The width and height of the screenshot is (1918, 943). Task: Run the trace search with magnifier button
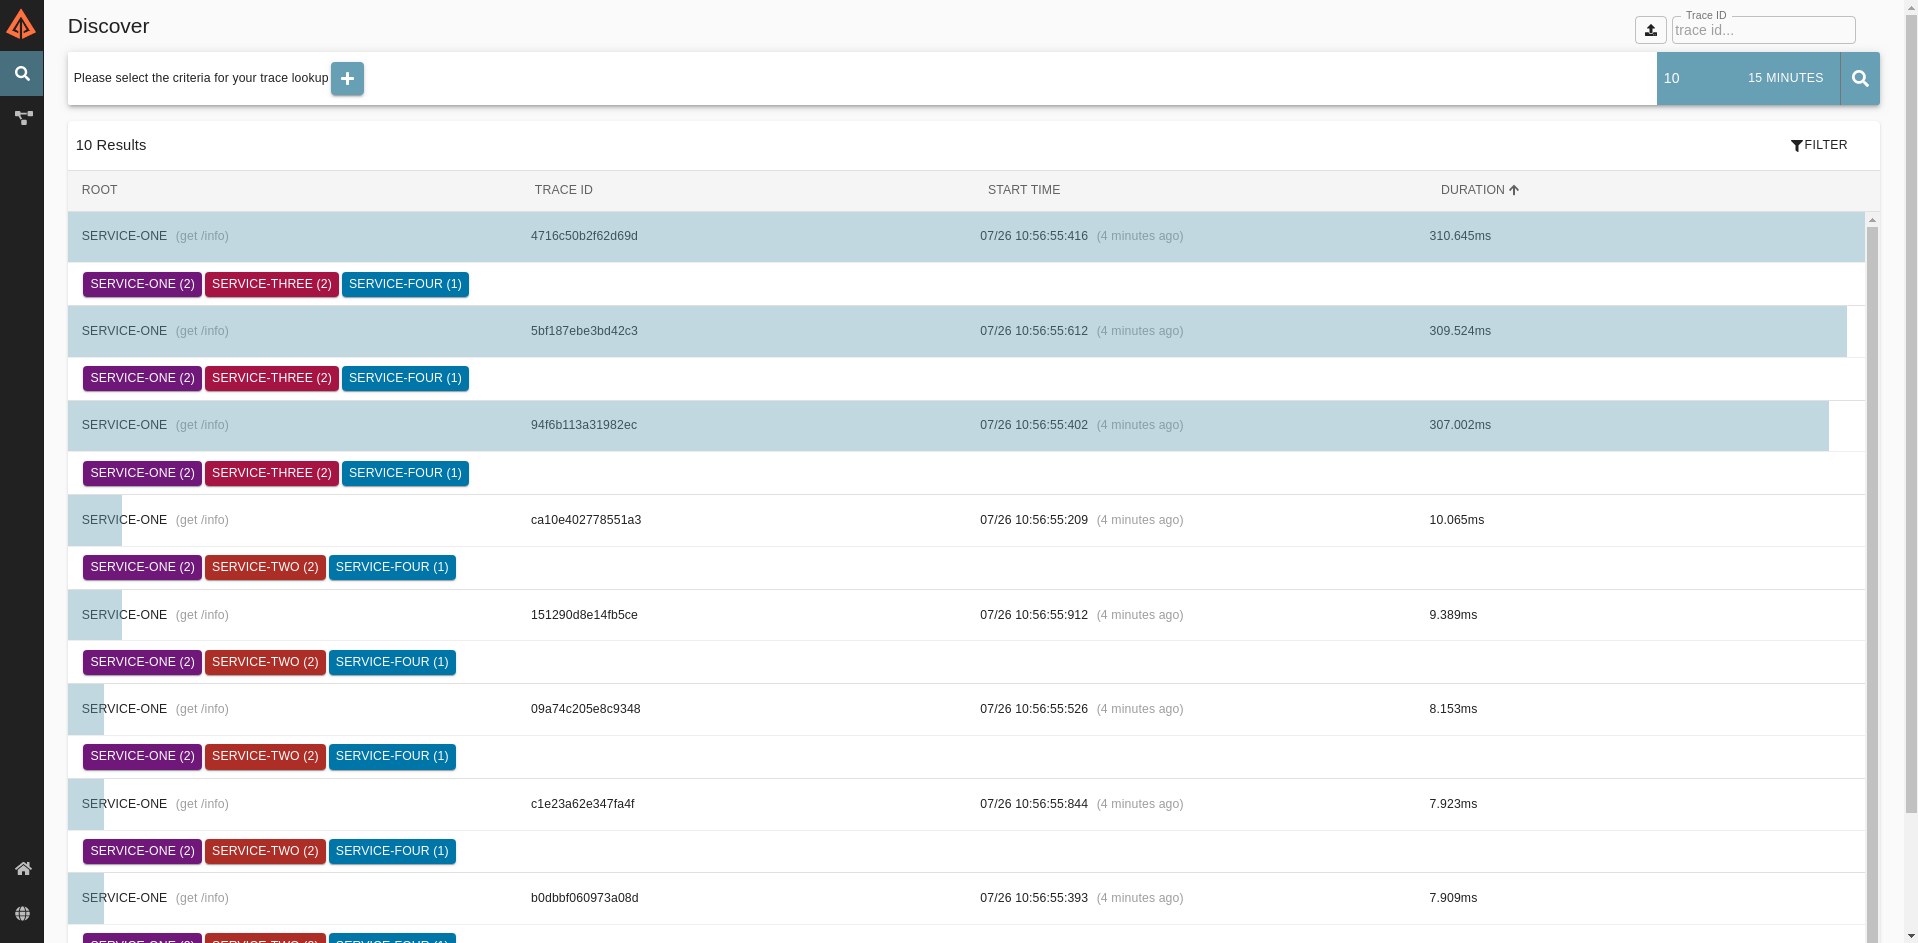tap(1860, 79)
